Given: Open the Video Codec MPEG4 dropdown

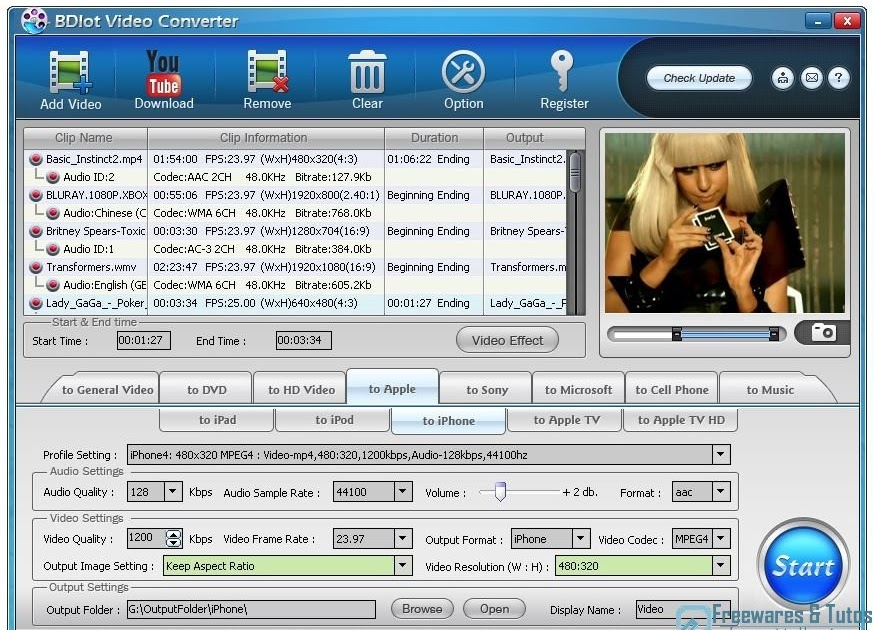Looking at the screenshot, I should click(x=721, y=539).
